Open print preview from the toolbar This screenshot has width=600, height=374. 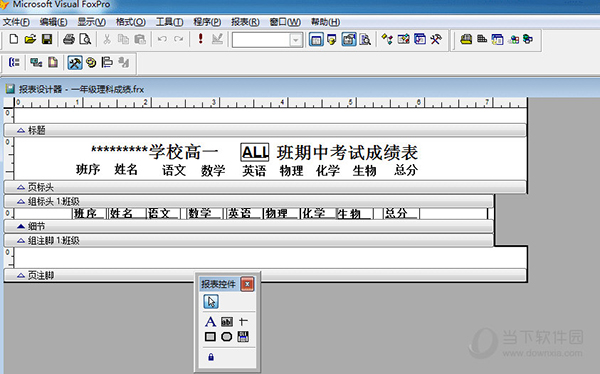(85, 39)
